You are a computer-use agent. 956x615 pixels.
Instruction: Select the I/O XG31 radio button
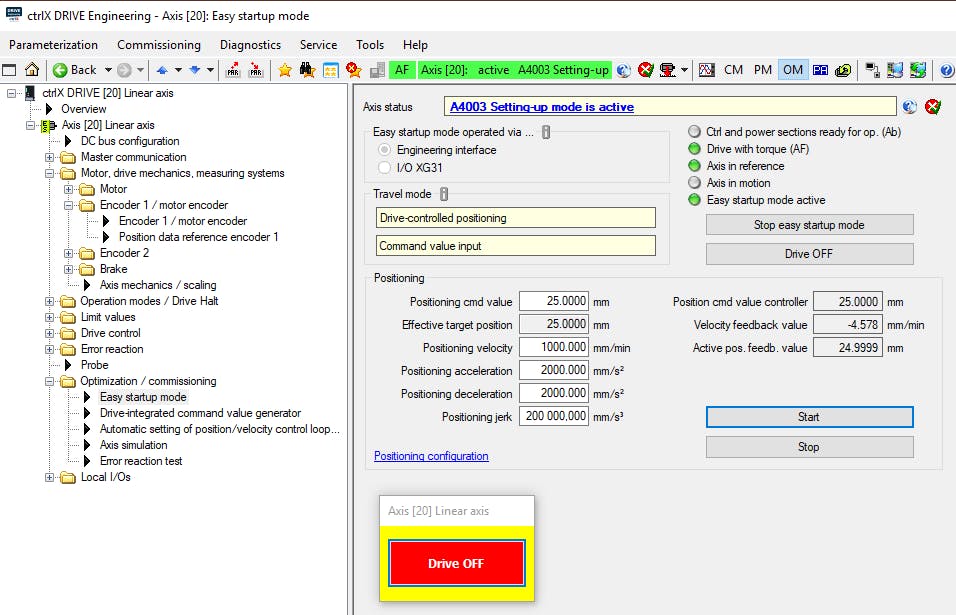pos(384,167)
